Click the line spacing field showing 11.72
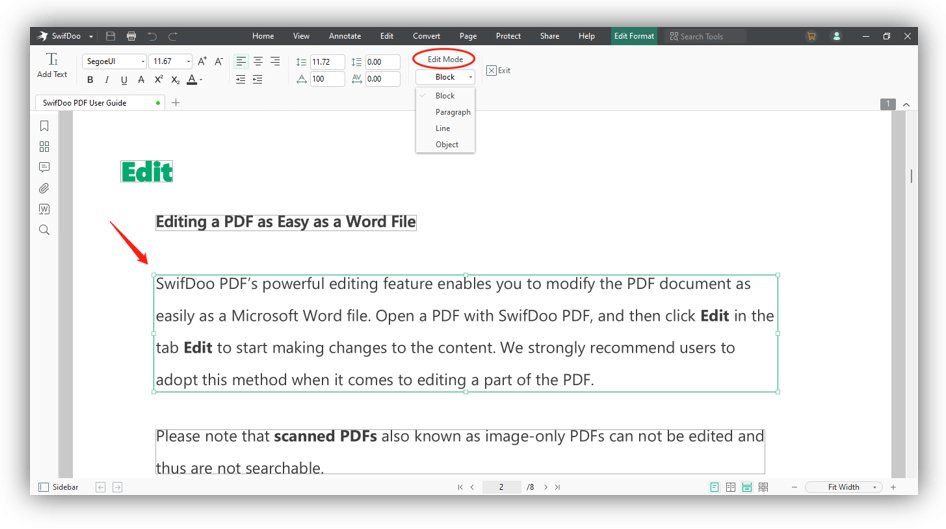 click(x=327, y=62)
